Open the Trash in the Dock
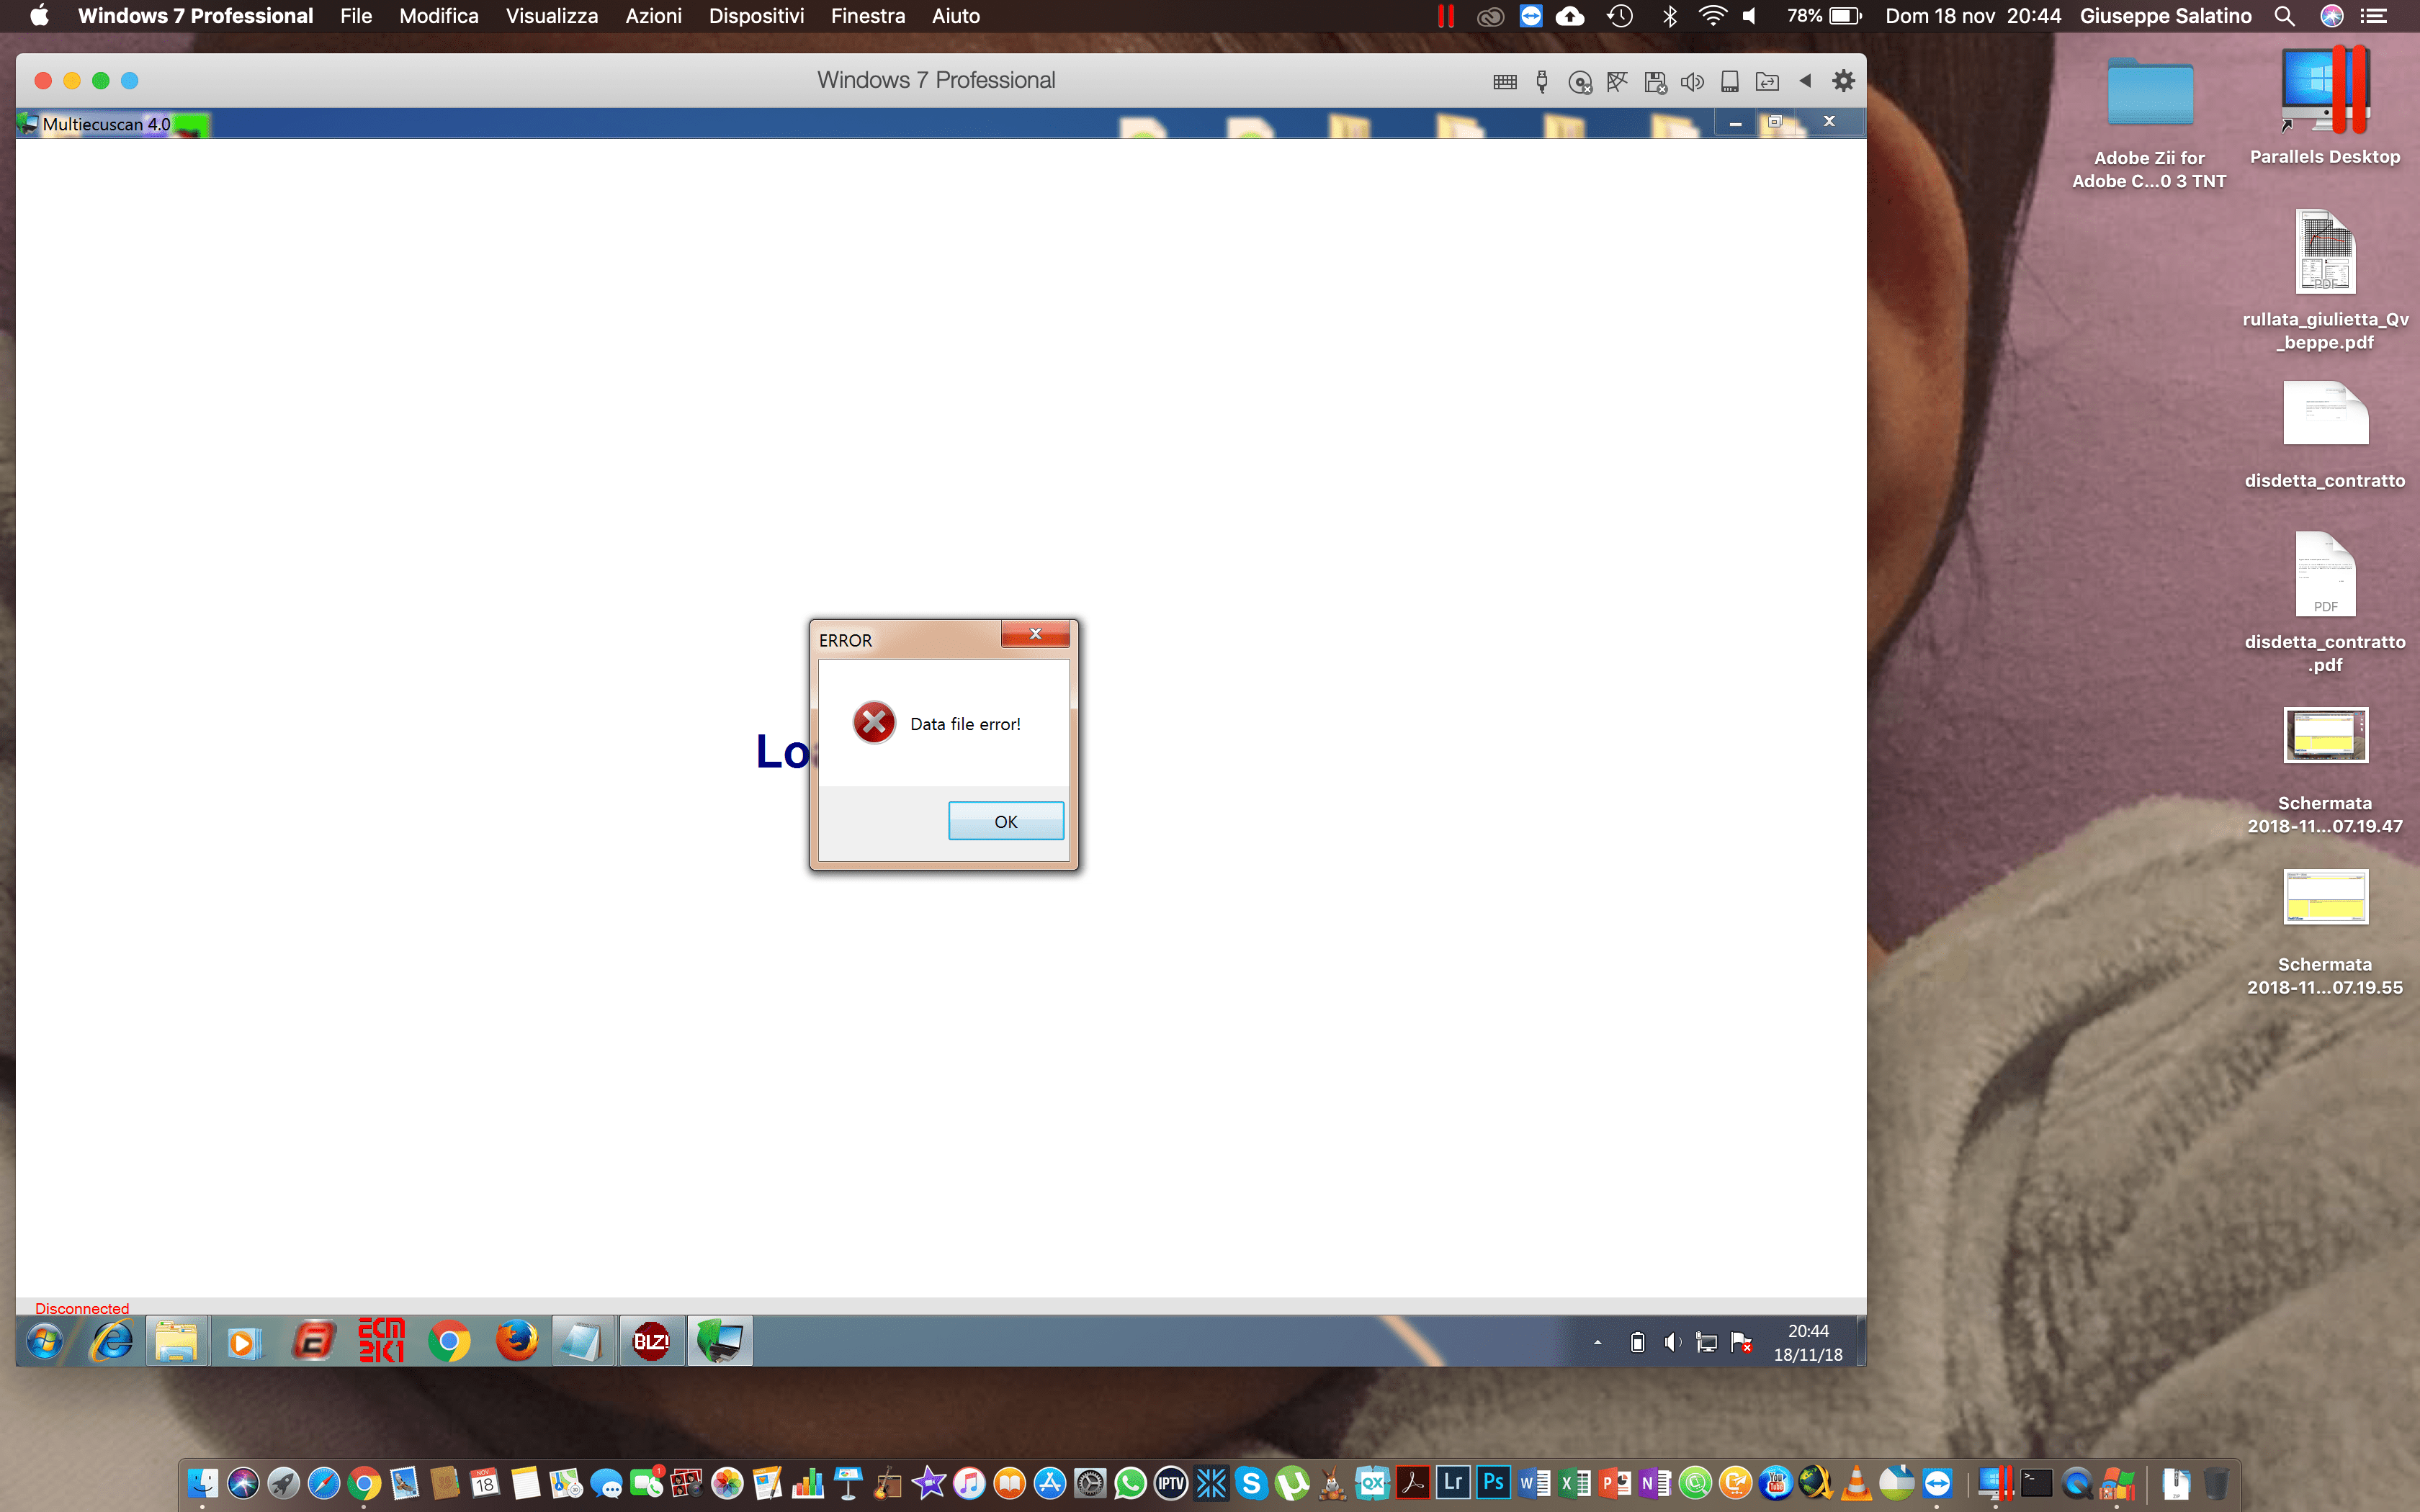The image size is (2420, 1512). 2216,1483
